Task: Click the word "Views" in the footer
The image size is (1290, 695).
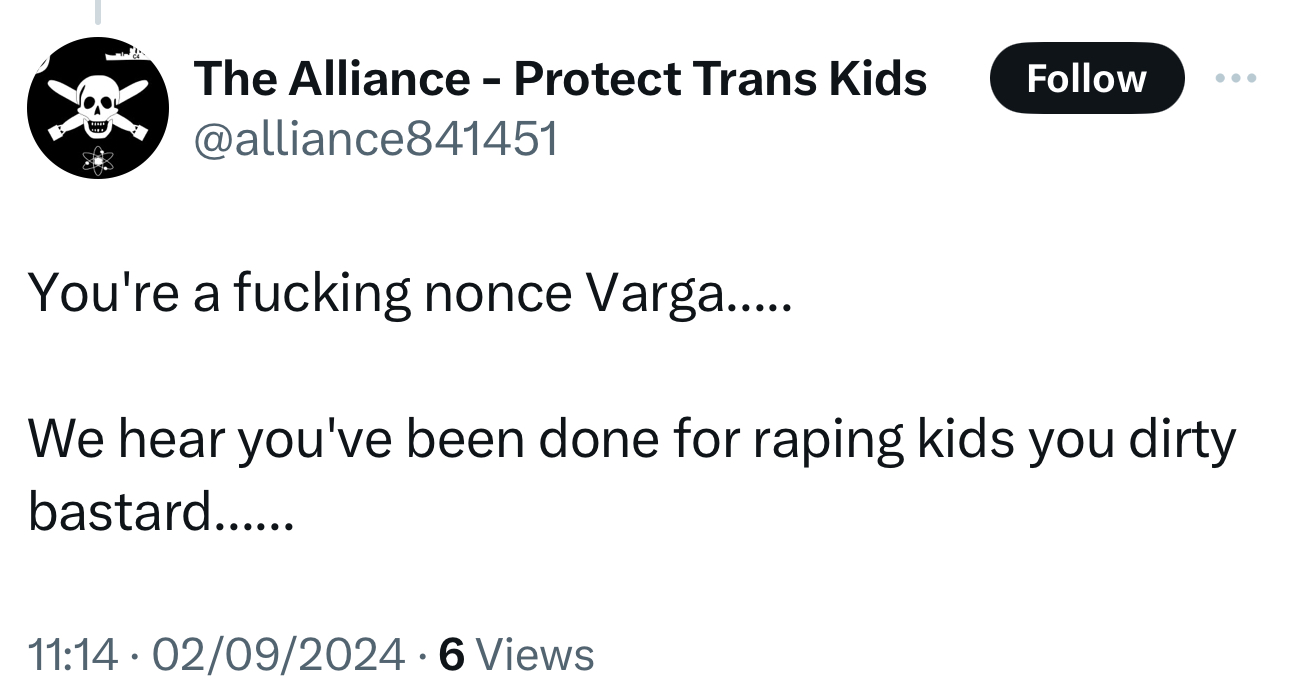Action: click(x=536, y=655)
